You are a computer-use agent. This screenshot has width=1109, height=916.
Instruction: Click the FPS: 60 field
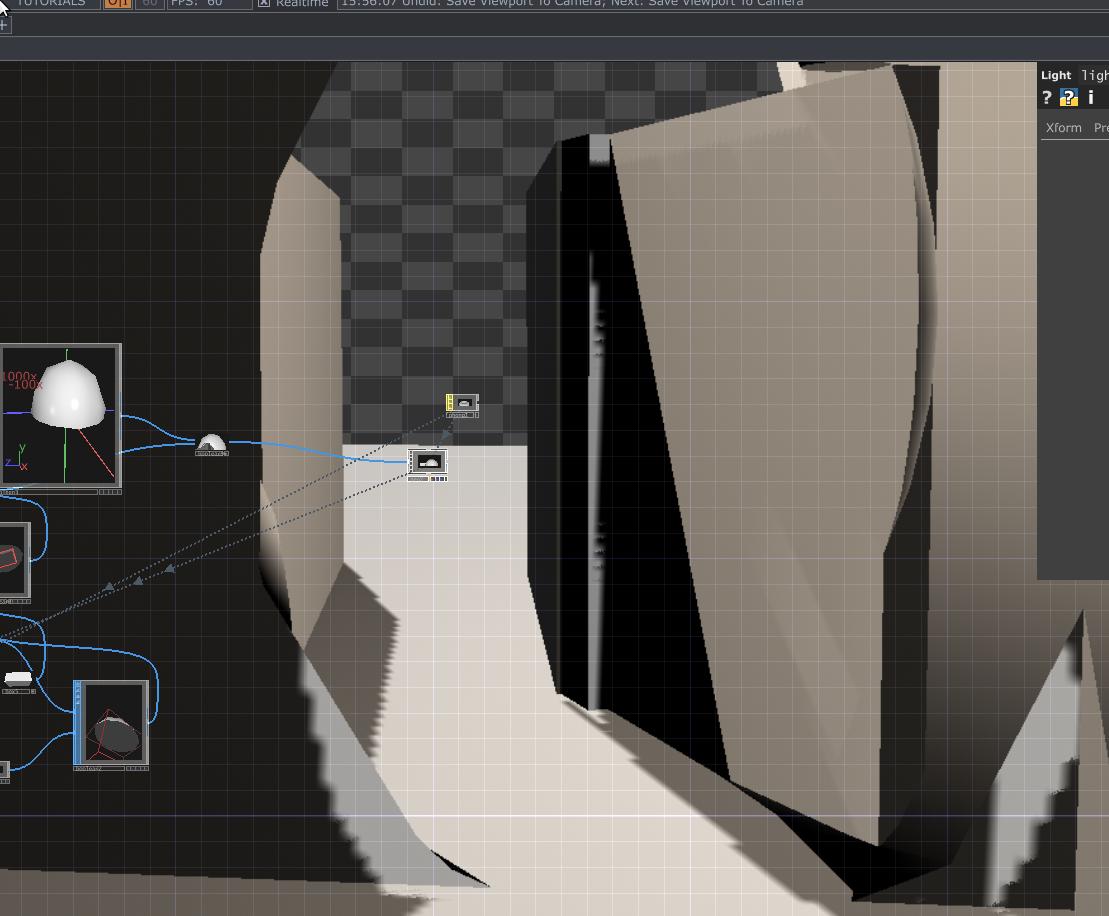(x=209, y=3)
